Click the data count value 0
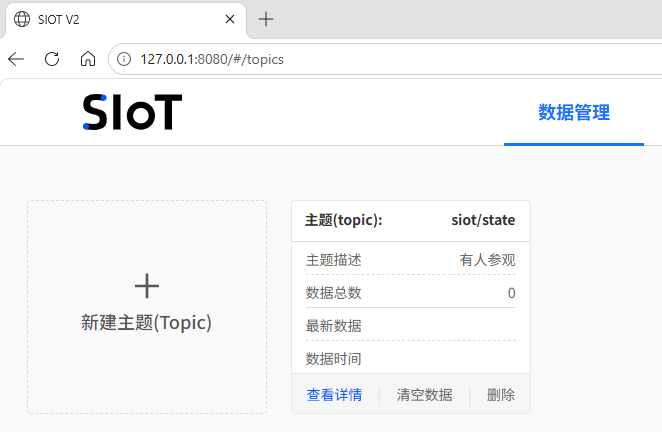The image size is (662, 432). click(x=511, y=293)
